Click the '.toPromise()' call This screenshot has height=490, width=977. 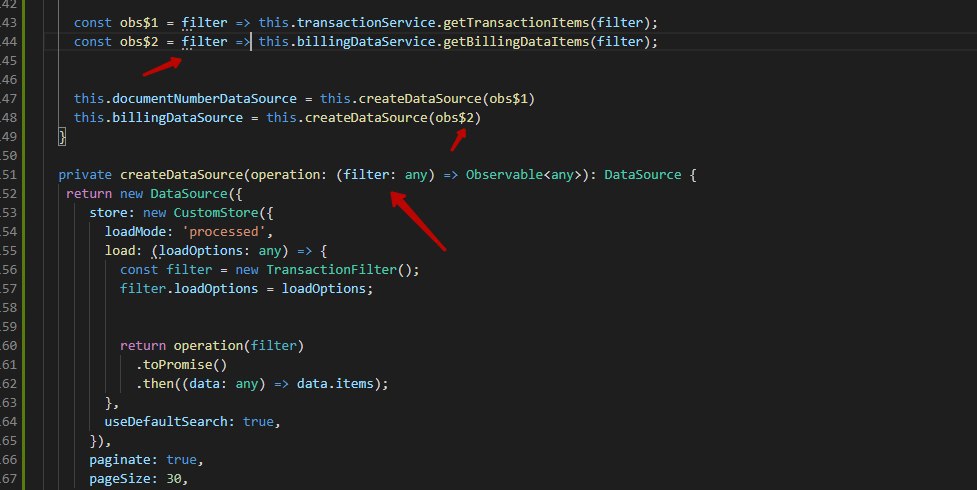[181, 365]
